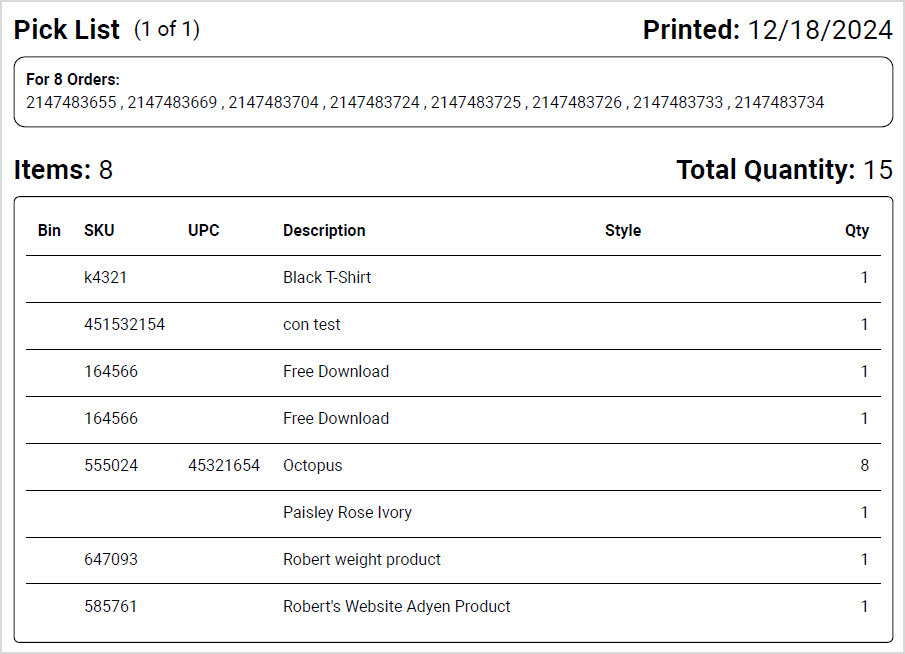Click the SKU column header
Image resolution: width=905 pixels, height=654 pixels.
(x=99, y=230)
